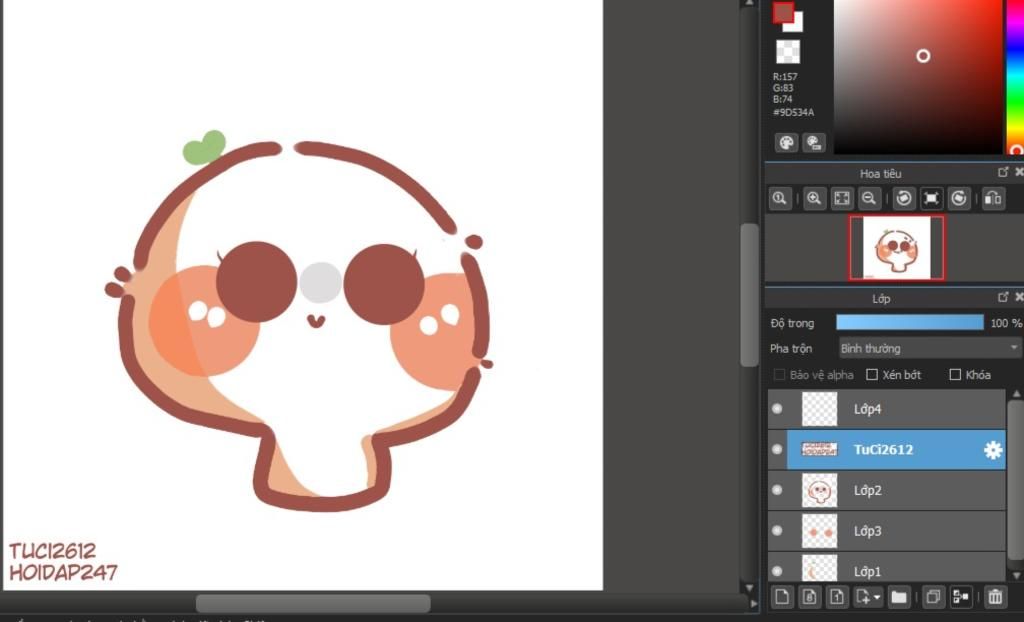Select the transparent color swatch
Viewport: 1024px width, 622px height.
[788, 52]
